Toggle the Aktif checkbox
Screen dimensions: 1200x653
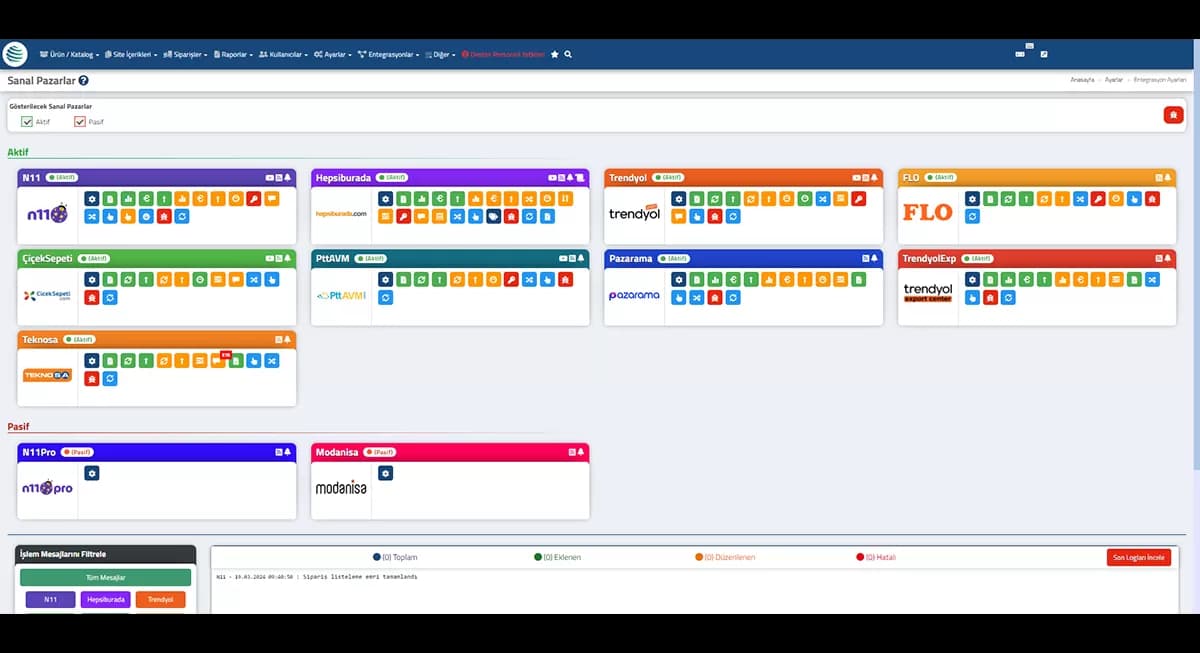click(27, 122)
